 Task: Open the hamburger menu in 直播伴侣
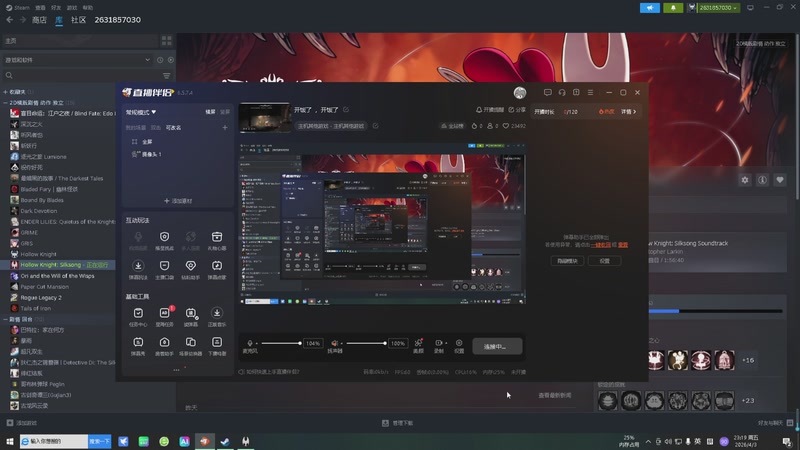(x=590, y=92)
